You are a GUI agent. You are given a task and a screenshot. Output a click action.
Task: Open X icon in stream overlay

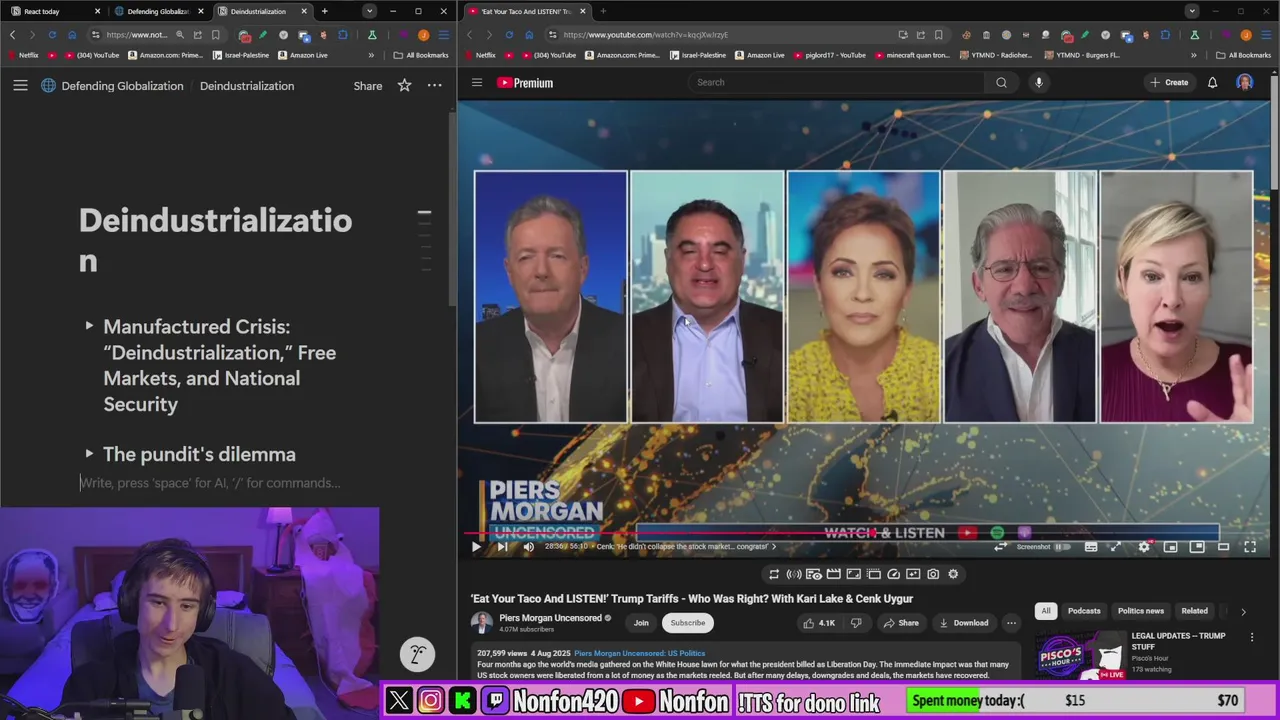click(399, 701)
